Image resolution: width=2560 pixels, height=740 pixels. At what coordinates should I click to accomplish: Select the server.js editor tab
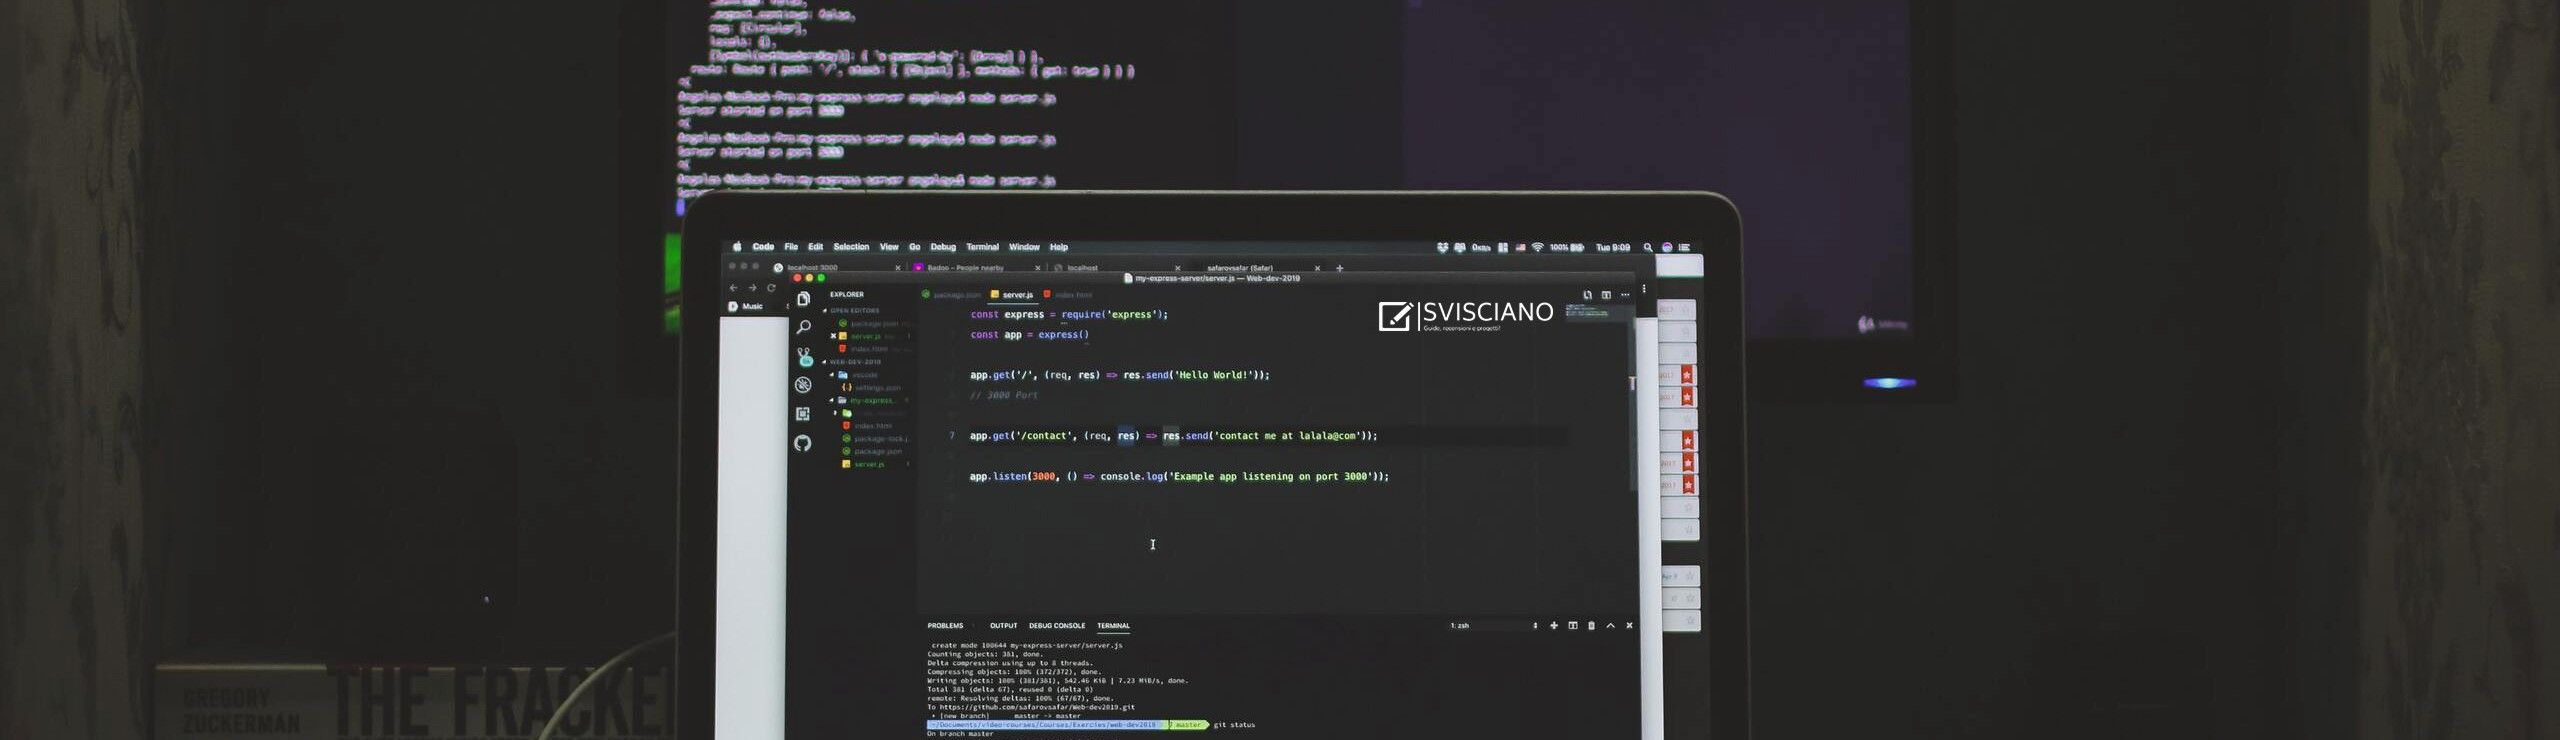(x=1016, y=295)
